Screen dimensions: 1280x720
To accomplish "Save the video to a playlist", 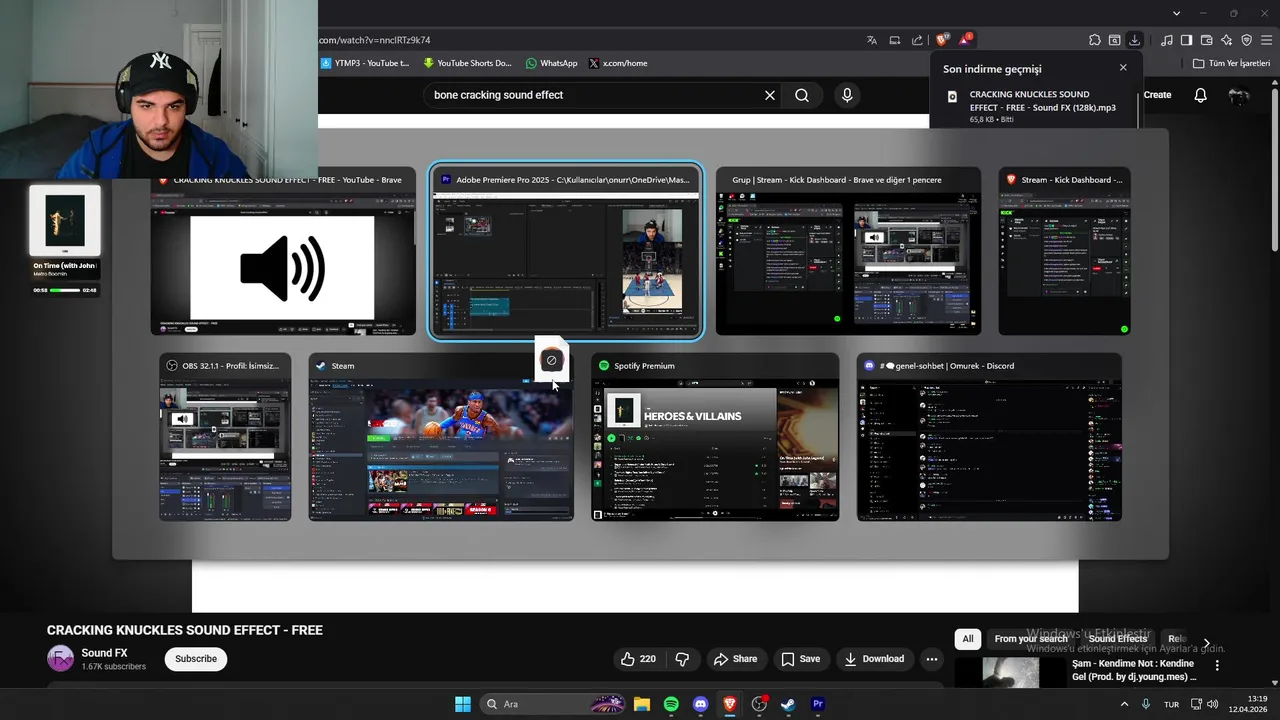I will click(800, 659).
